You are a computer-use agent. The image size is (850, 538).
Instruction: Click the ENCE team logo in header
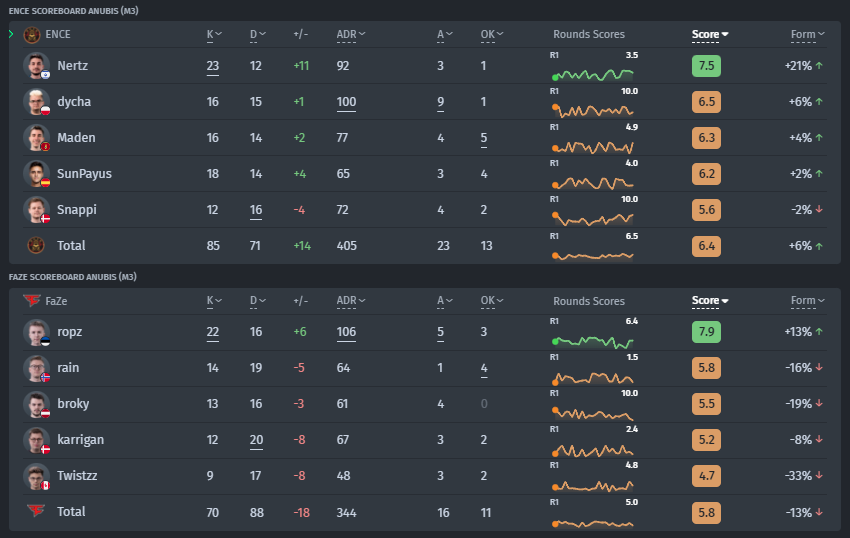(x=32, y=35)
